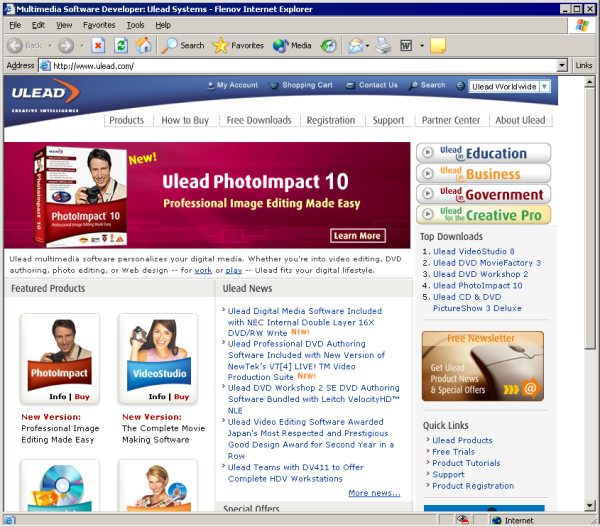The width and height of the screenshot is (600, 527).
Task: Click the Edit with Word icon
Action: (x=406, y=46)
